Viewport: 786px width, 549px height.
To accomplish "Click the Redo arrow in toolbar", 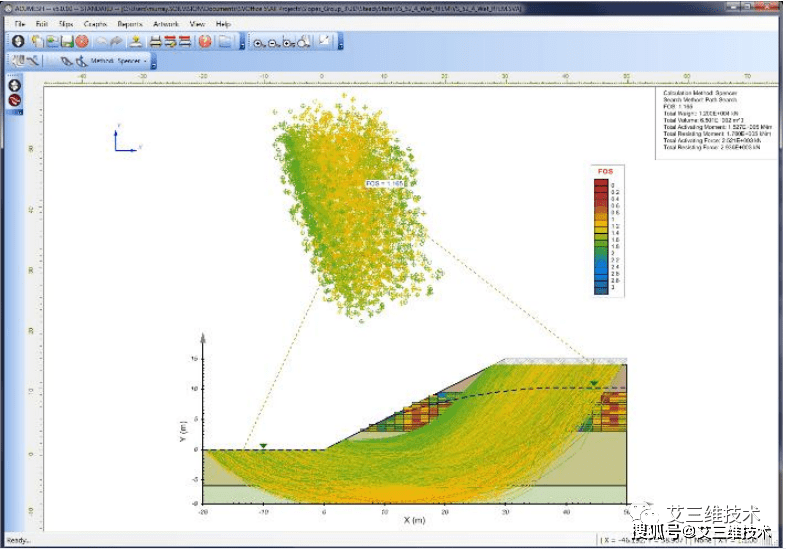I will [x=117, y=42].
